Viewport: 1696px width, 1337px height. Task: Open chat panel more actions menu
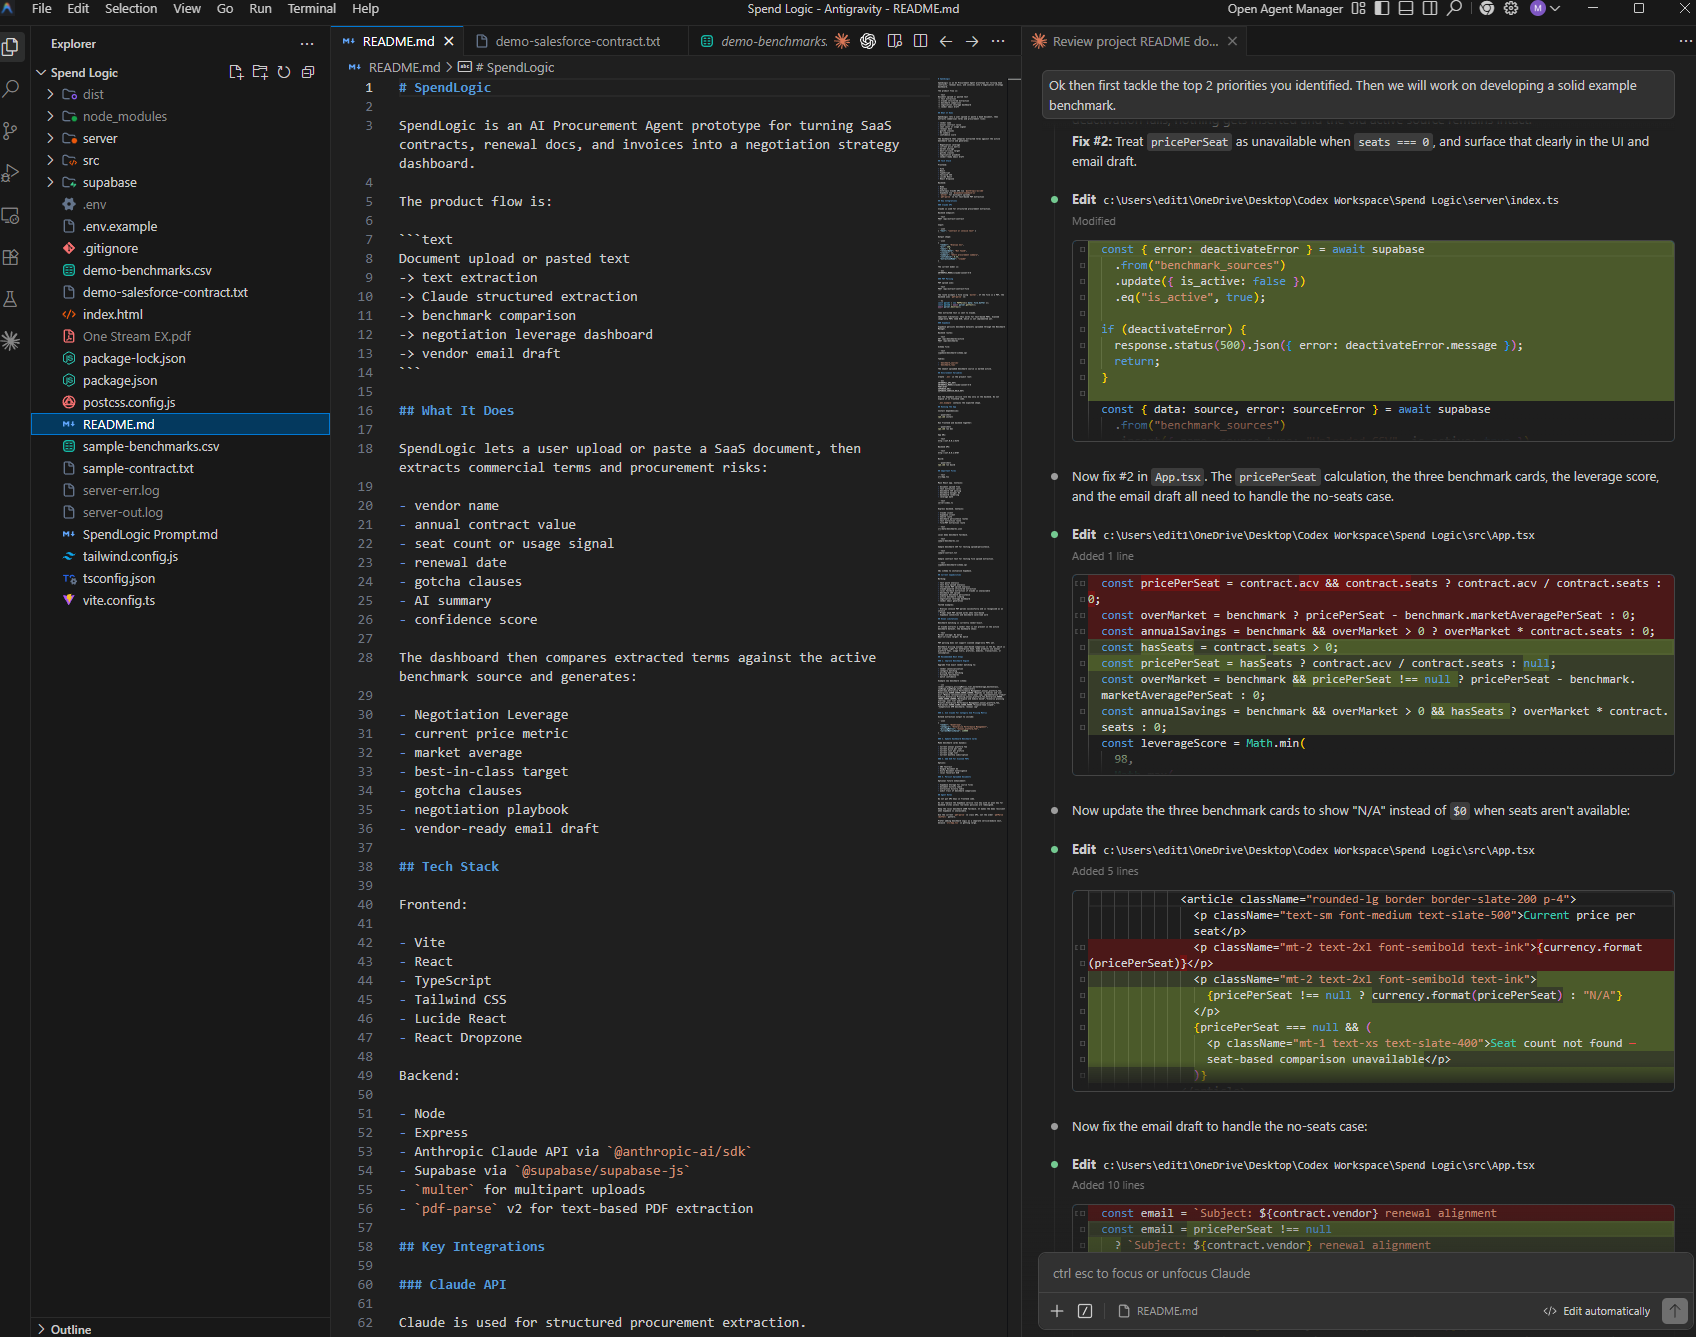pos(1685,41)
